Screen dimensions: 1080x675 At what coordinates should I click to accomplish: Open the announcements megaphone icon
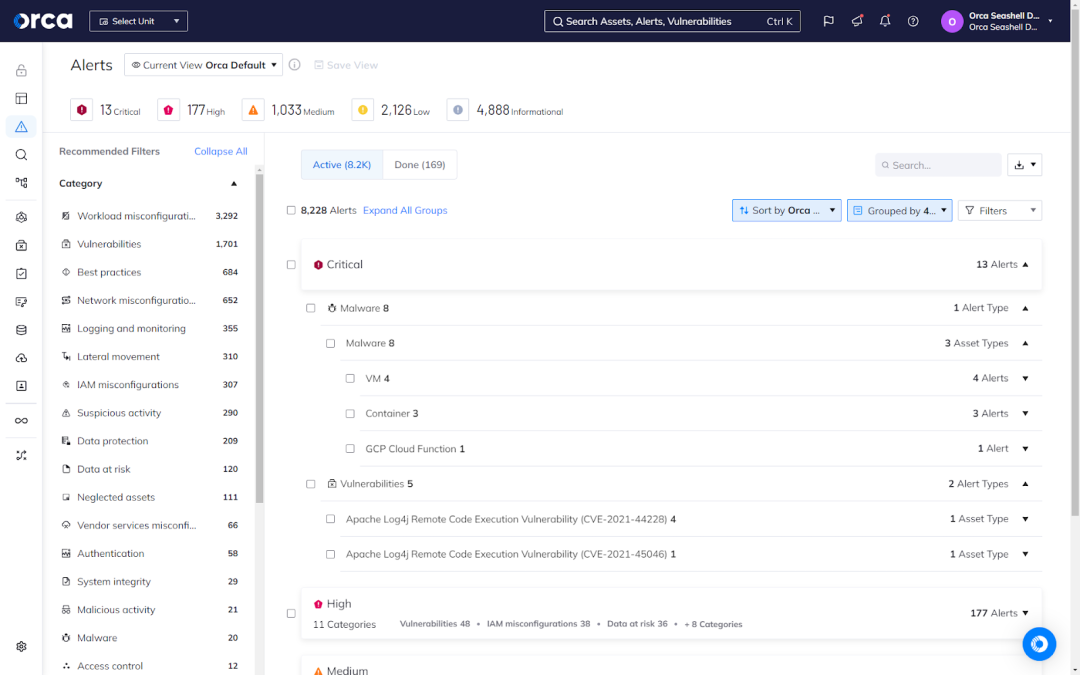pos(857,21)
